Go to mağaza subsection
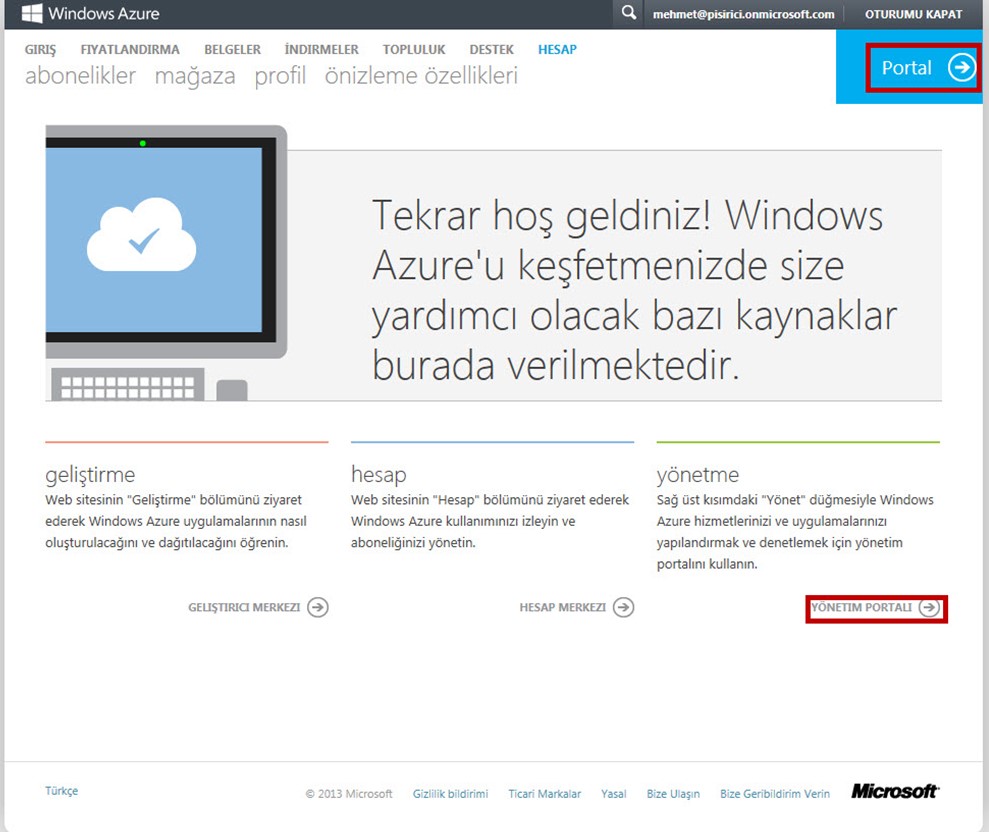The height and width of the screenshot is (832, 989). pos(195,76)
